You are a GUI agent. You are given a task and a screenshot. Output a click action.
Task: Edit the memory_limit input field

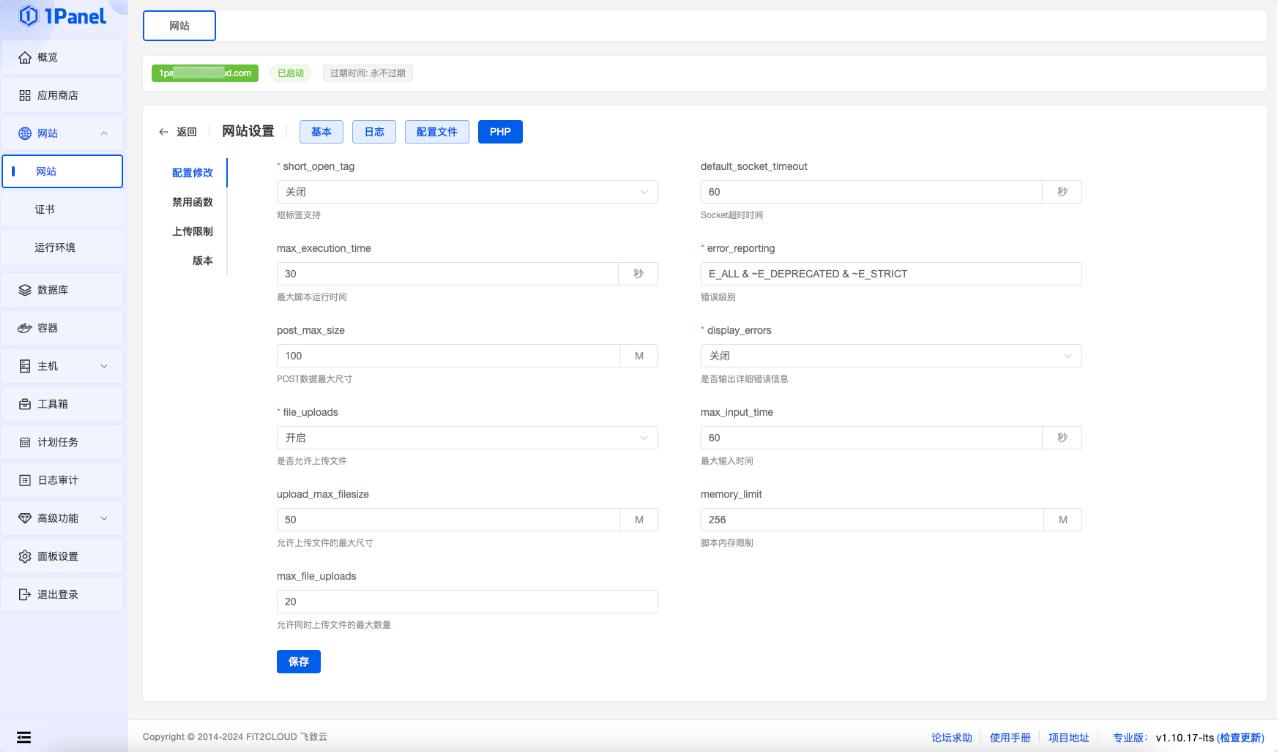pos(870,519)
